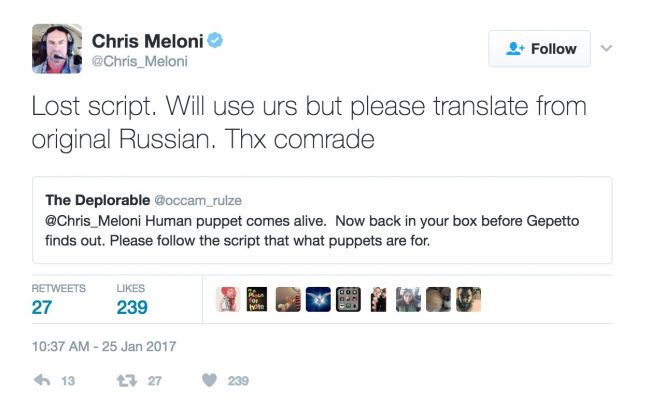Open the liker avatar with black text poster
The width and height of the screenshot is (650, 404).
(258, 299)
